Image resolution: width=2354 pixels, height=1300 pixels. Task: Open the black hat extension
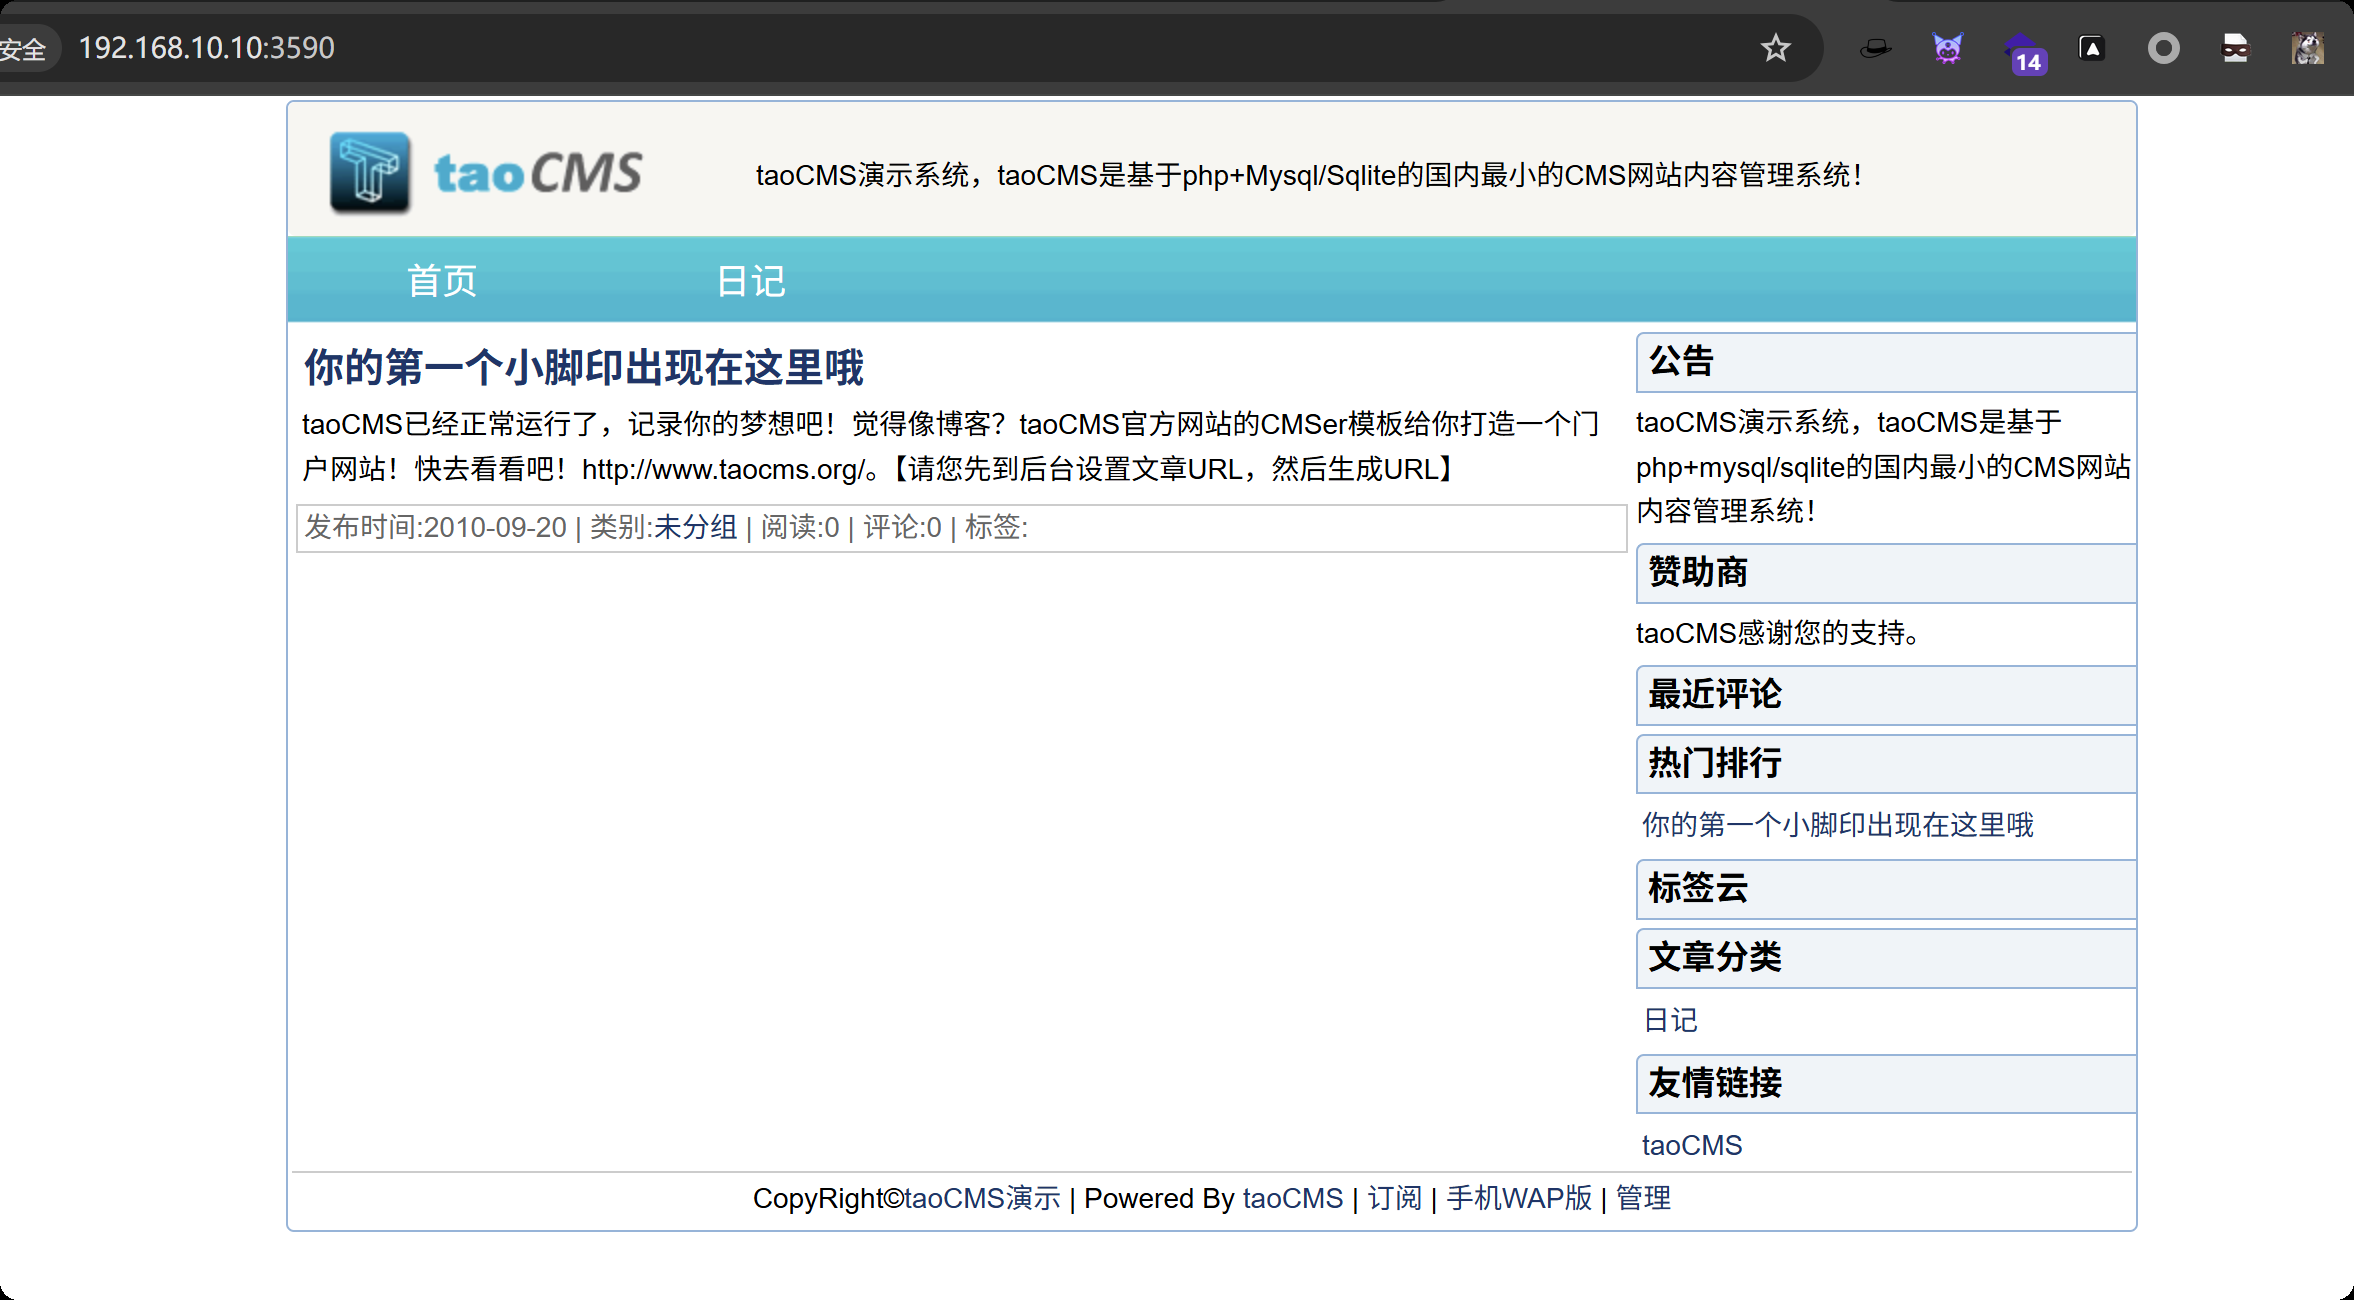coord(1875,48)
